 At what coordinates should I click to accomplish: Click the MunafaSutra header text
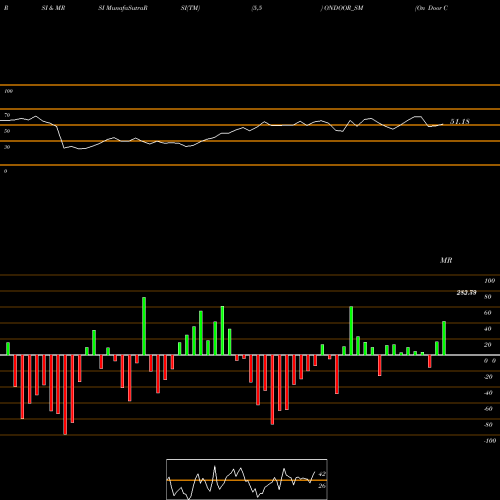tap(123, 8)
